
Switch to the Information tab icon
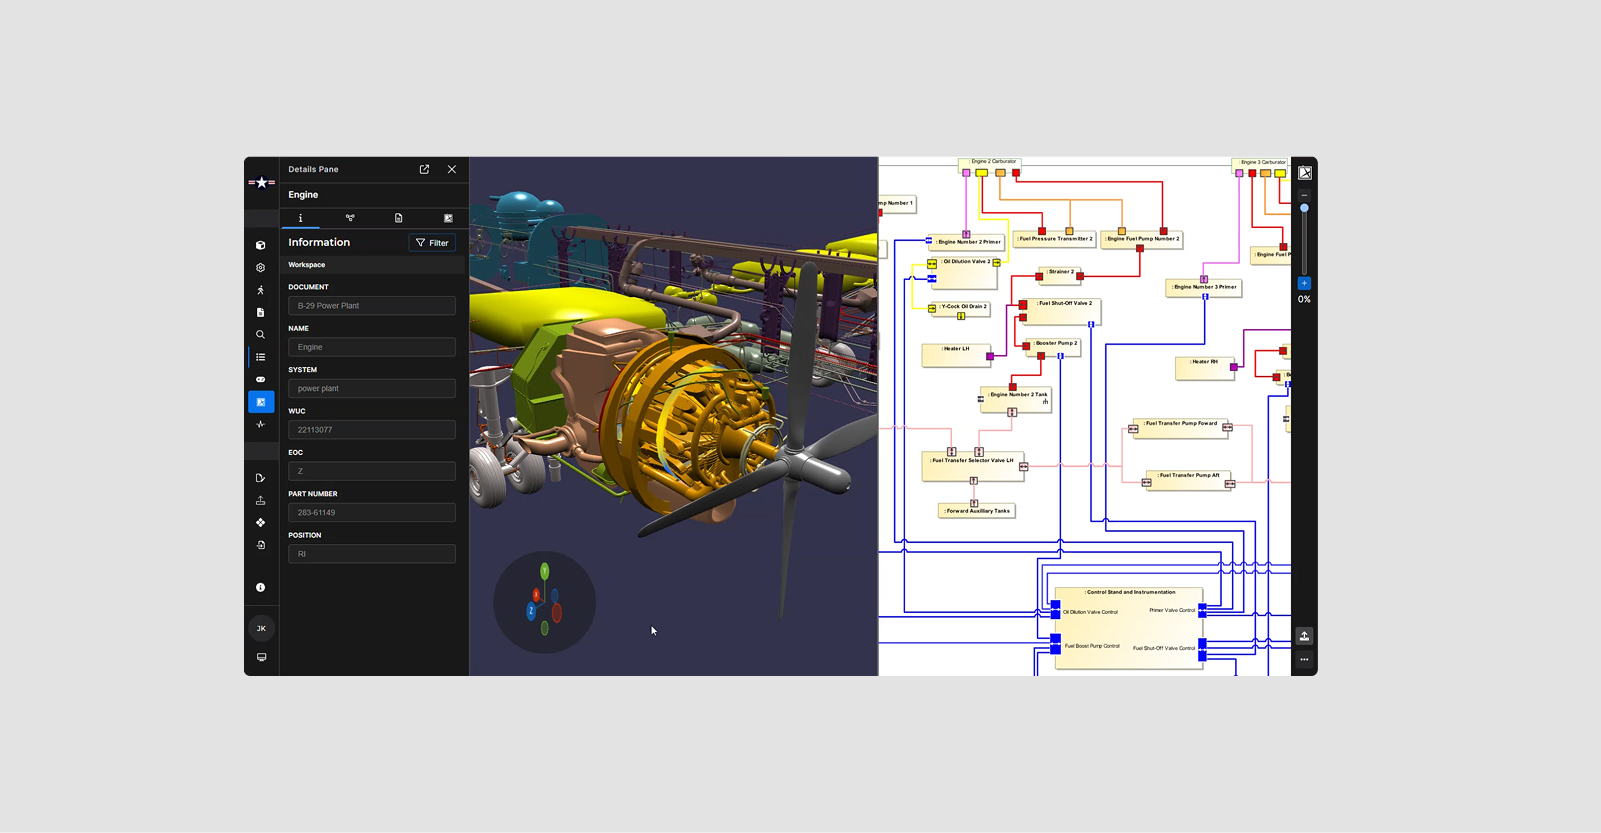click(x=300, y=218)
